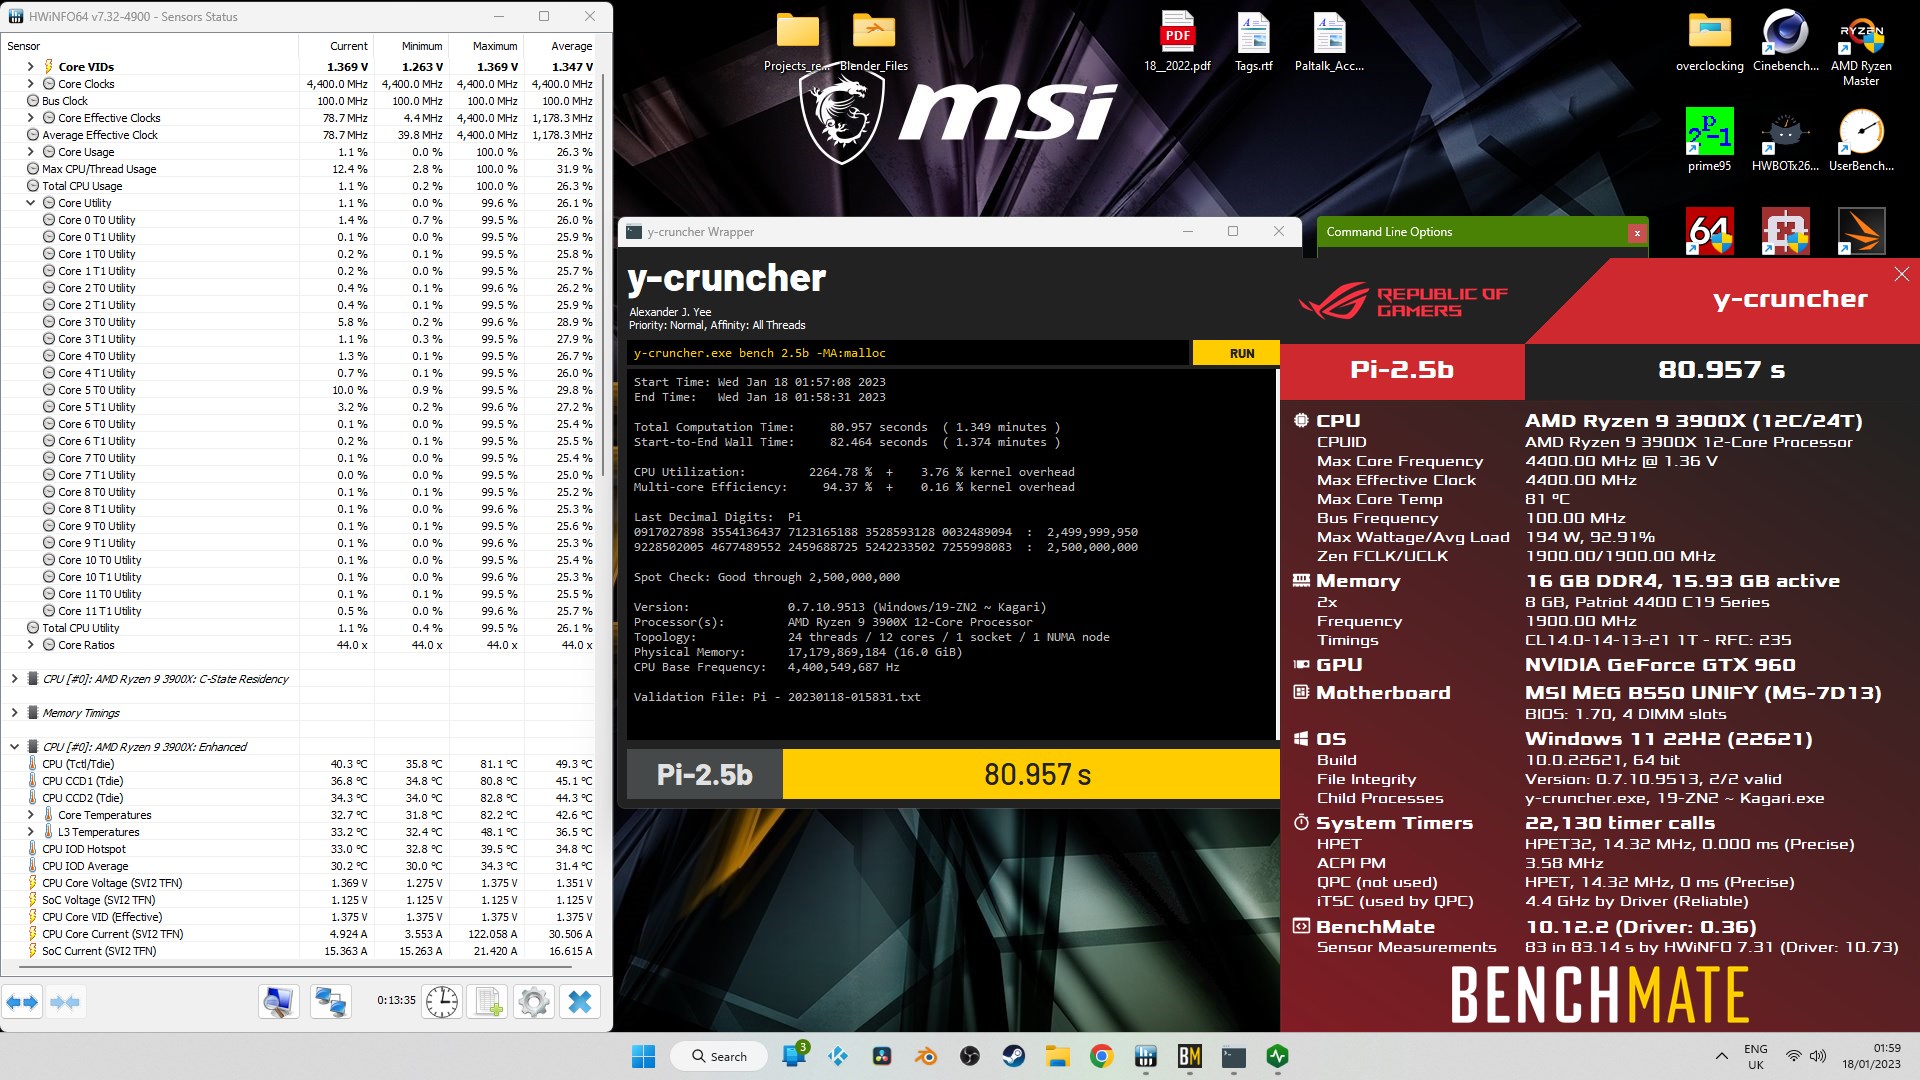Select the CPU (Tctl/Tdie) sensor row
This screenshot has width=1920, height=1080.
pos(300,764)
